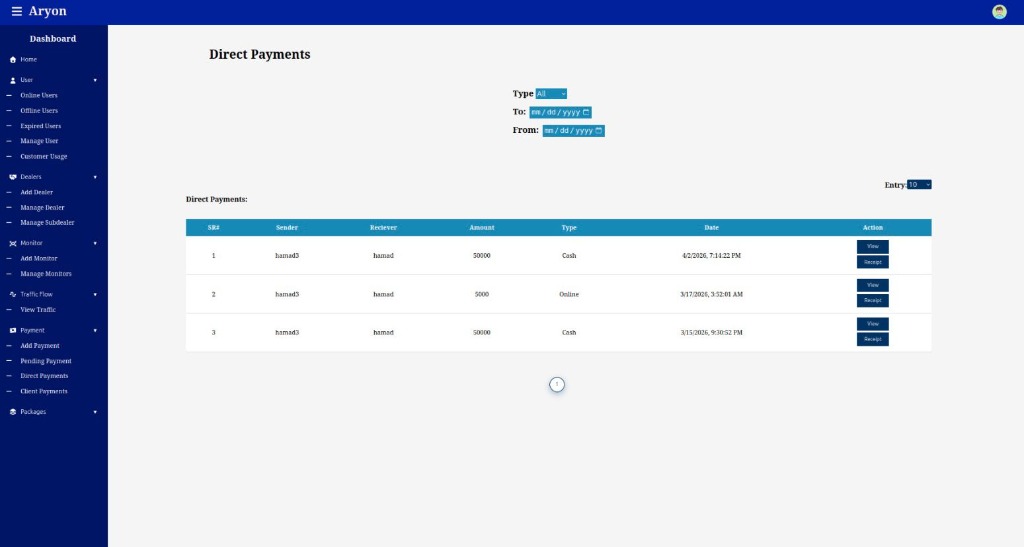The width and height of the screenshot is (1024, 547).
Task: Open Online Users in sidebar
Action: (39, 95)
